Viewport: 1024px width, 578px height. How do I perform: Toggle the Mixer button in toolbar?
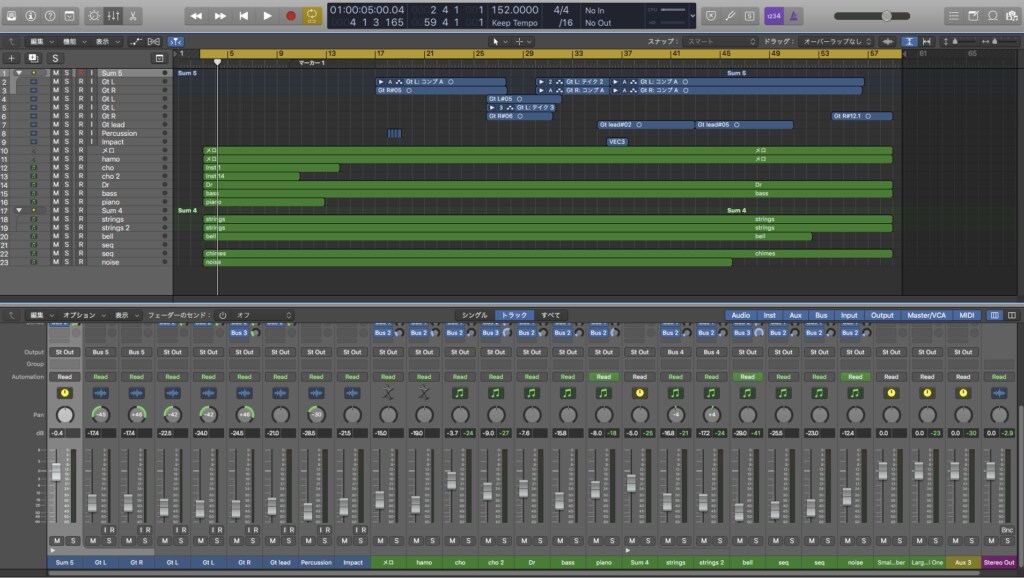[114, 16]
